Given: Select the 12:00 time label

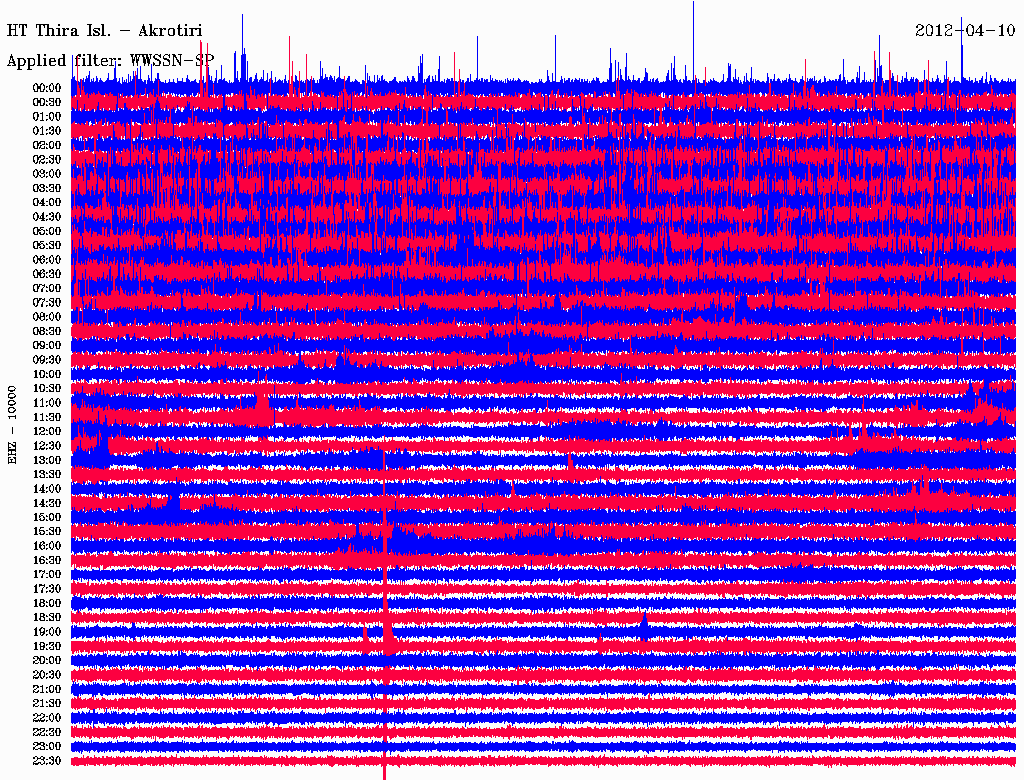Looking at the screenshot, I should pos(47,432).
